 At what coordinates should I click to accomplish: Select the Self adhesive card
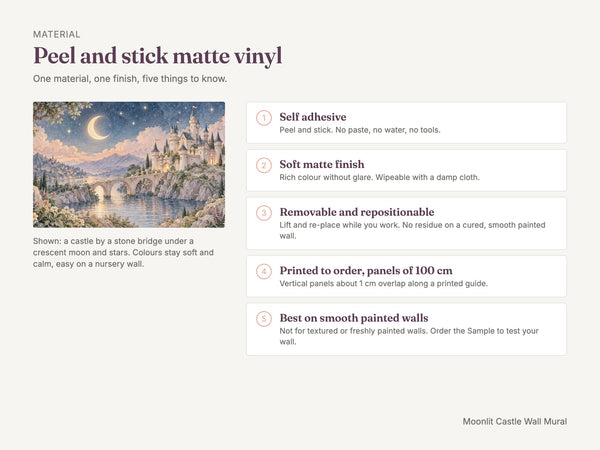(x=406, y=123)
